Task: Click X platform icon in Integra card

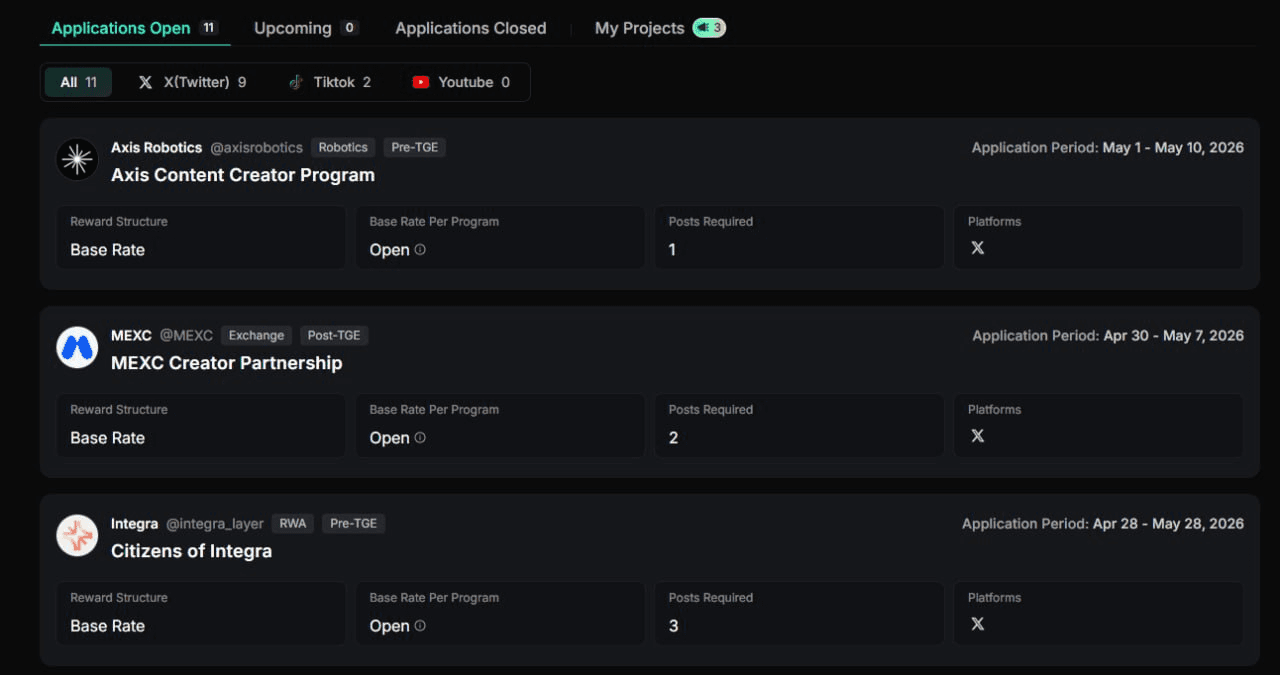Action: [x=978, y=624]
